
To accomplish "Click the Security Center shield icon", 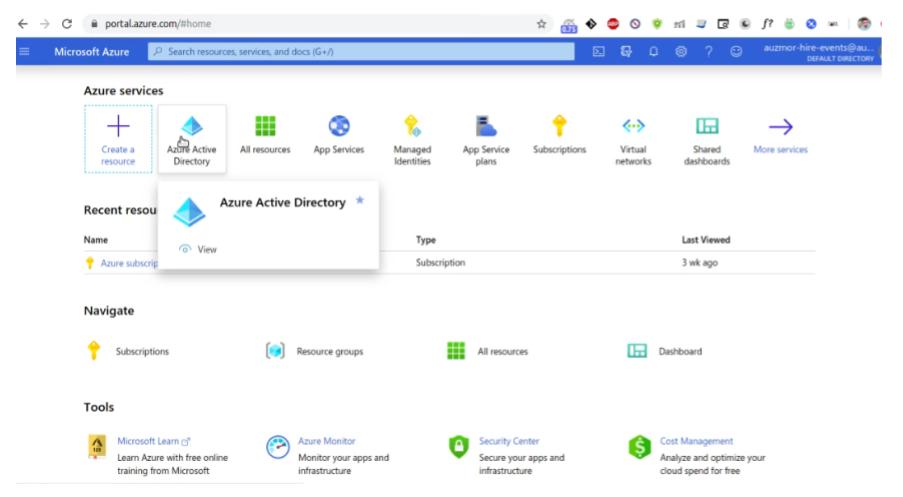I will pyautogui.click(x=459, y=446).
